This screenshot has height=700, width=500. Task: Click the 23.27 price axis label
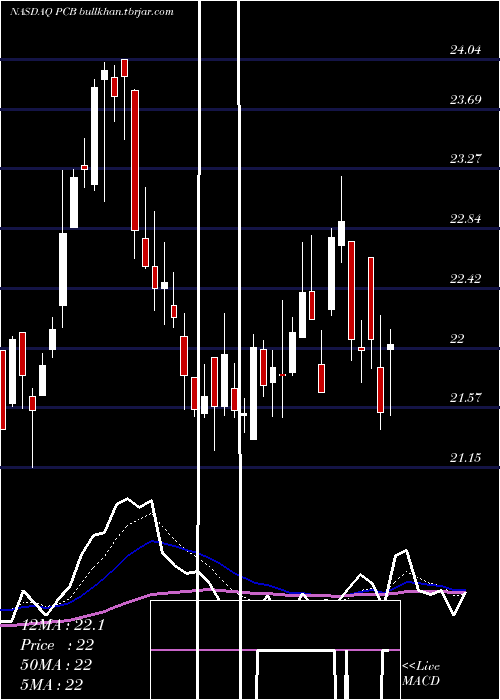point(465,158)
